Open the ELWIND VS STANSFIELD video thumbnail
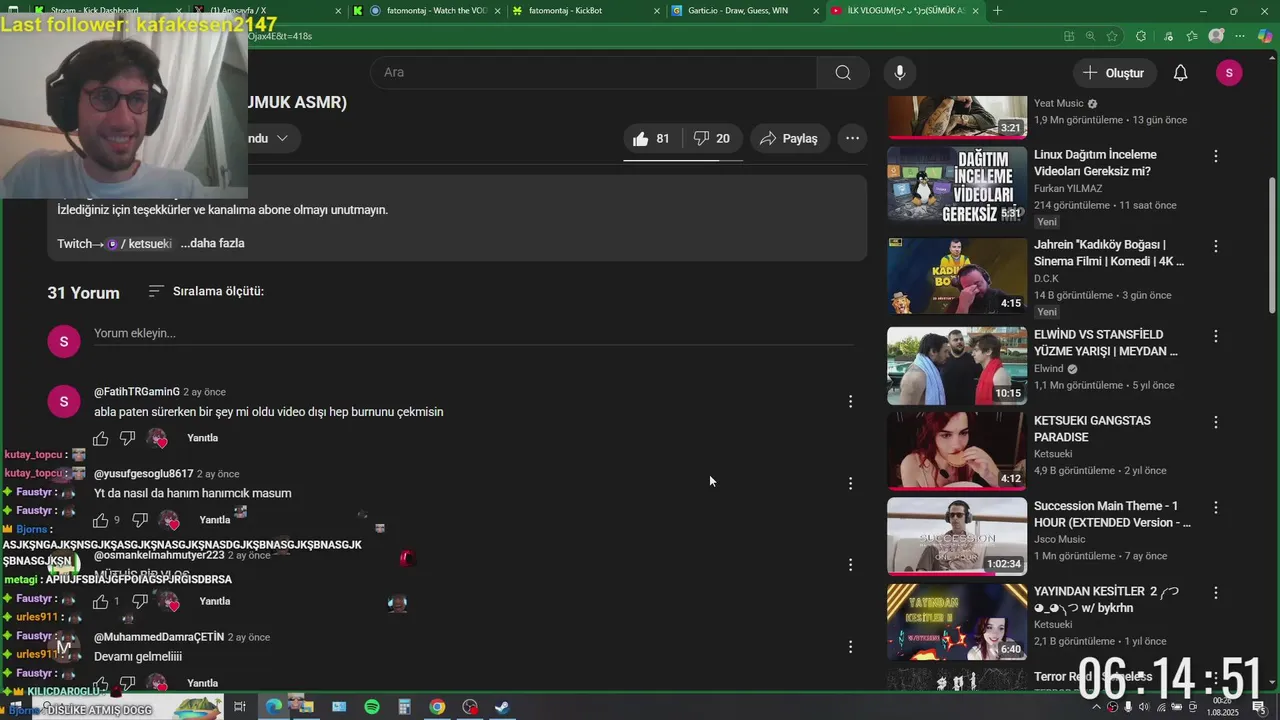This screenshot has width=1280, height=720. (x=957, y=365)
